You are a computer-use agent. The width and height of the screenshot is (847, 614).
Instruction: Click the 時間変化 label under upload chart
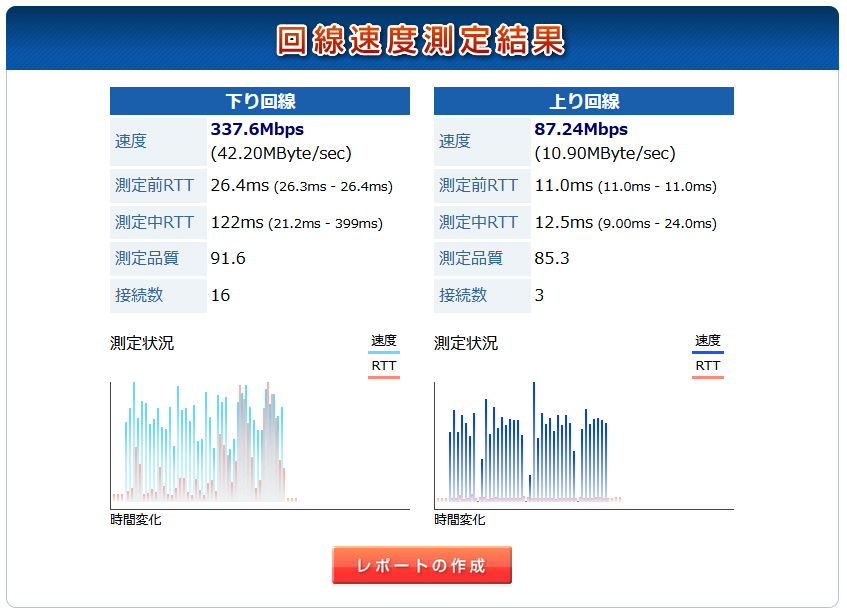click(x=460, y=519)
